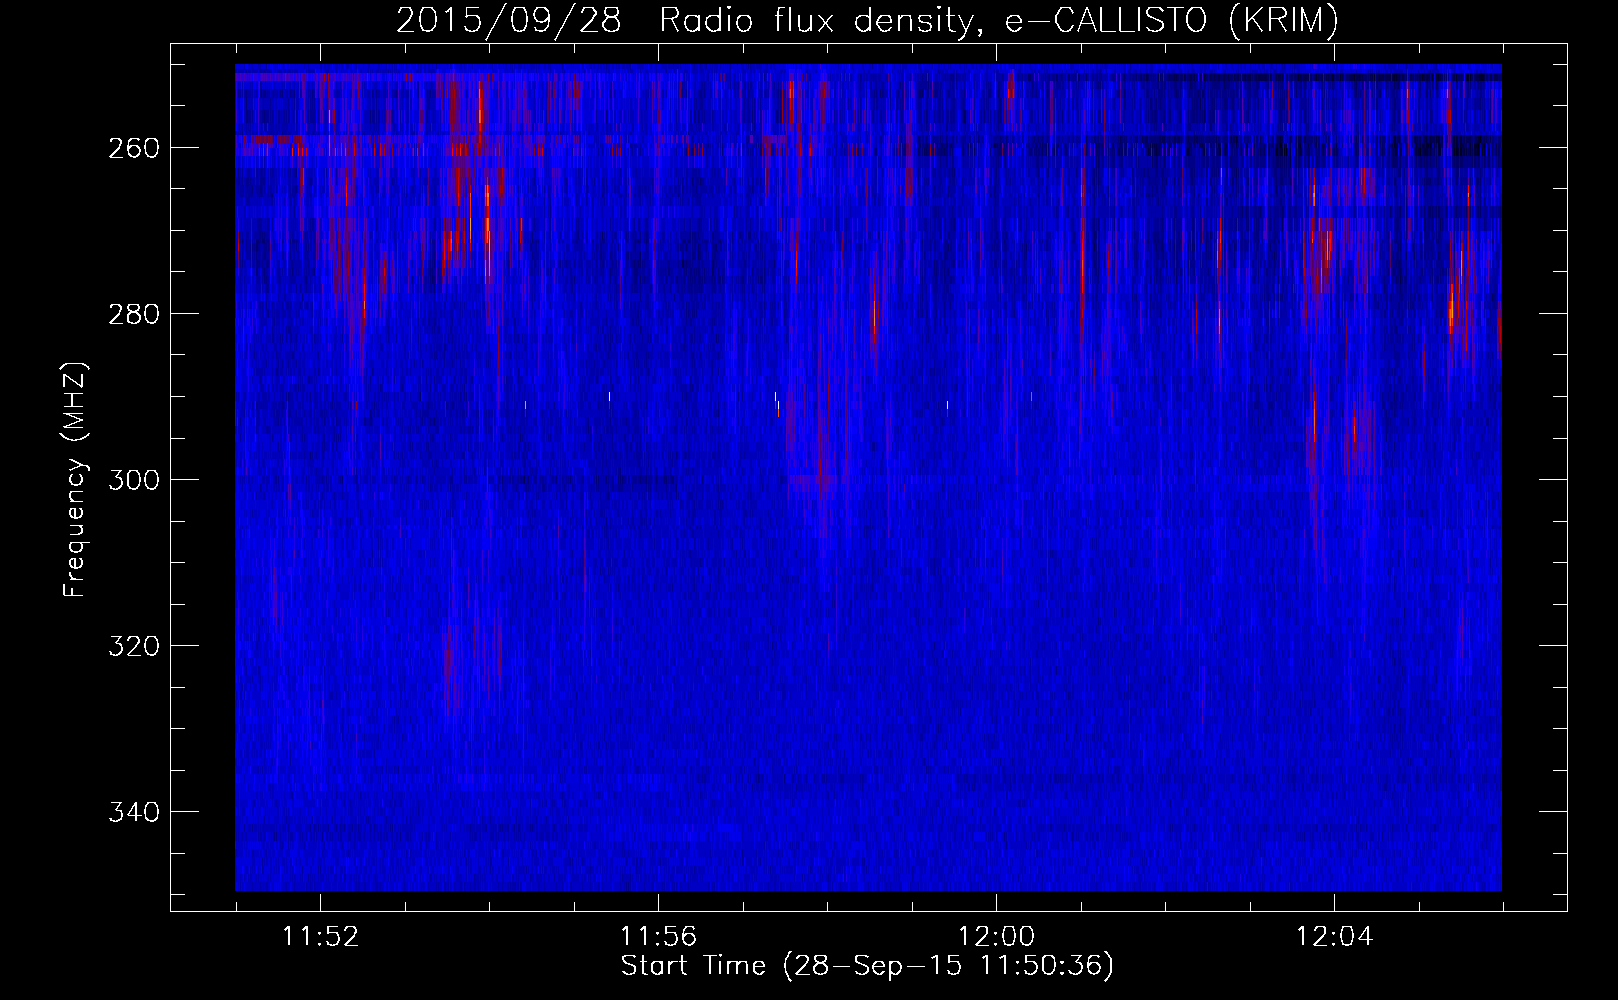Click the 12:04 time tick label

tap(1334, 937)
